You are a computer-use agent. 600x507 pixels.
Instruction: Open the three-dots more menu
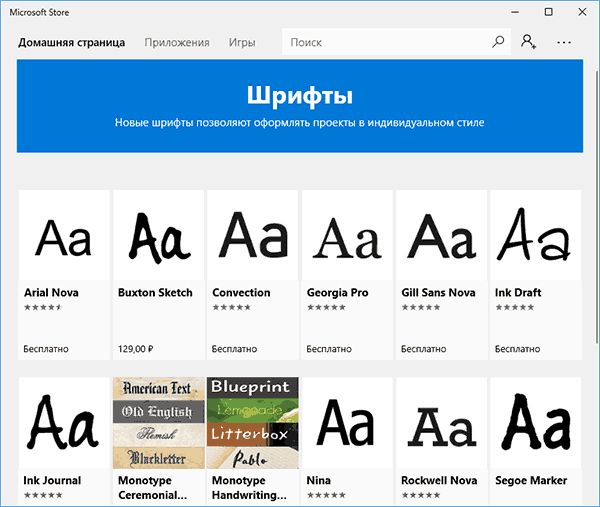pyautogui.click(x=564, y=42)
